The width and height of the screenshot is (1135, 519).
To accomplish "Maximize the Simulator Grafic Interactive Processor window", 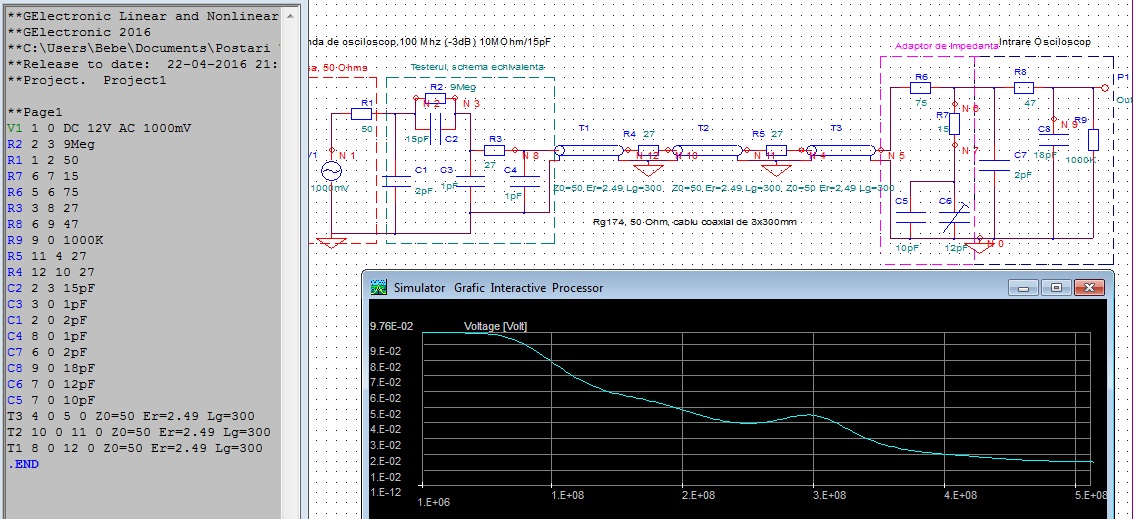I will [x=1056, y=287].
